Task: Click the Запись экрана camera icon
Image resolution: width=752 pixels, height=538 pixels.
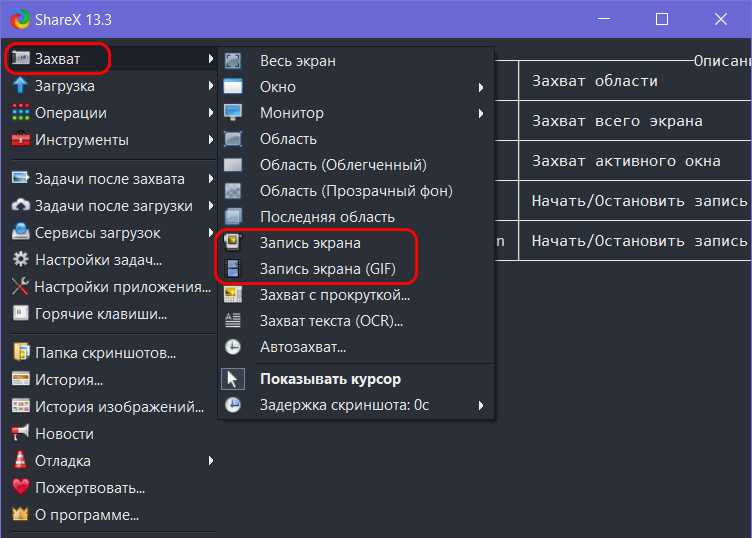Action: click(x=233, y=243)
